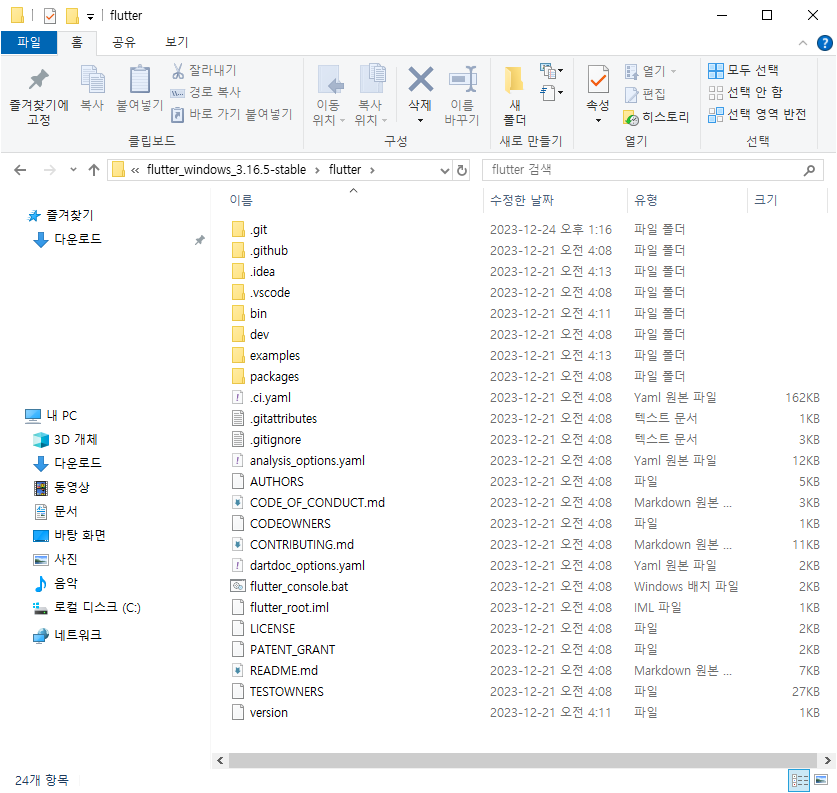Open Videos (동영상) in sidebar
The image size is (837, 793).
[61, 487]
